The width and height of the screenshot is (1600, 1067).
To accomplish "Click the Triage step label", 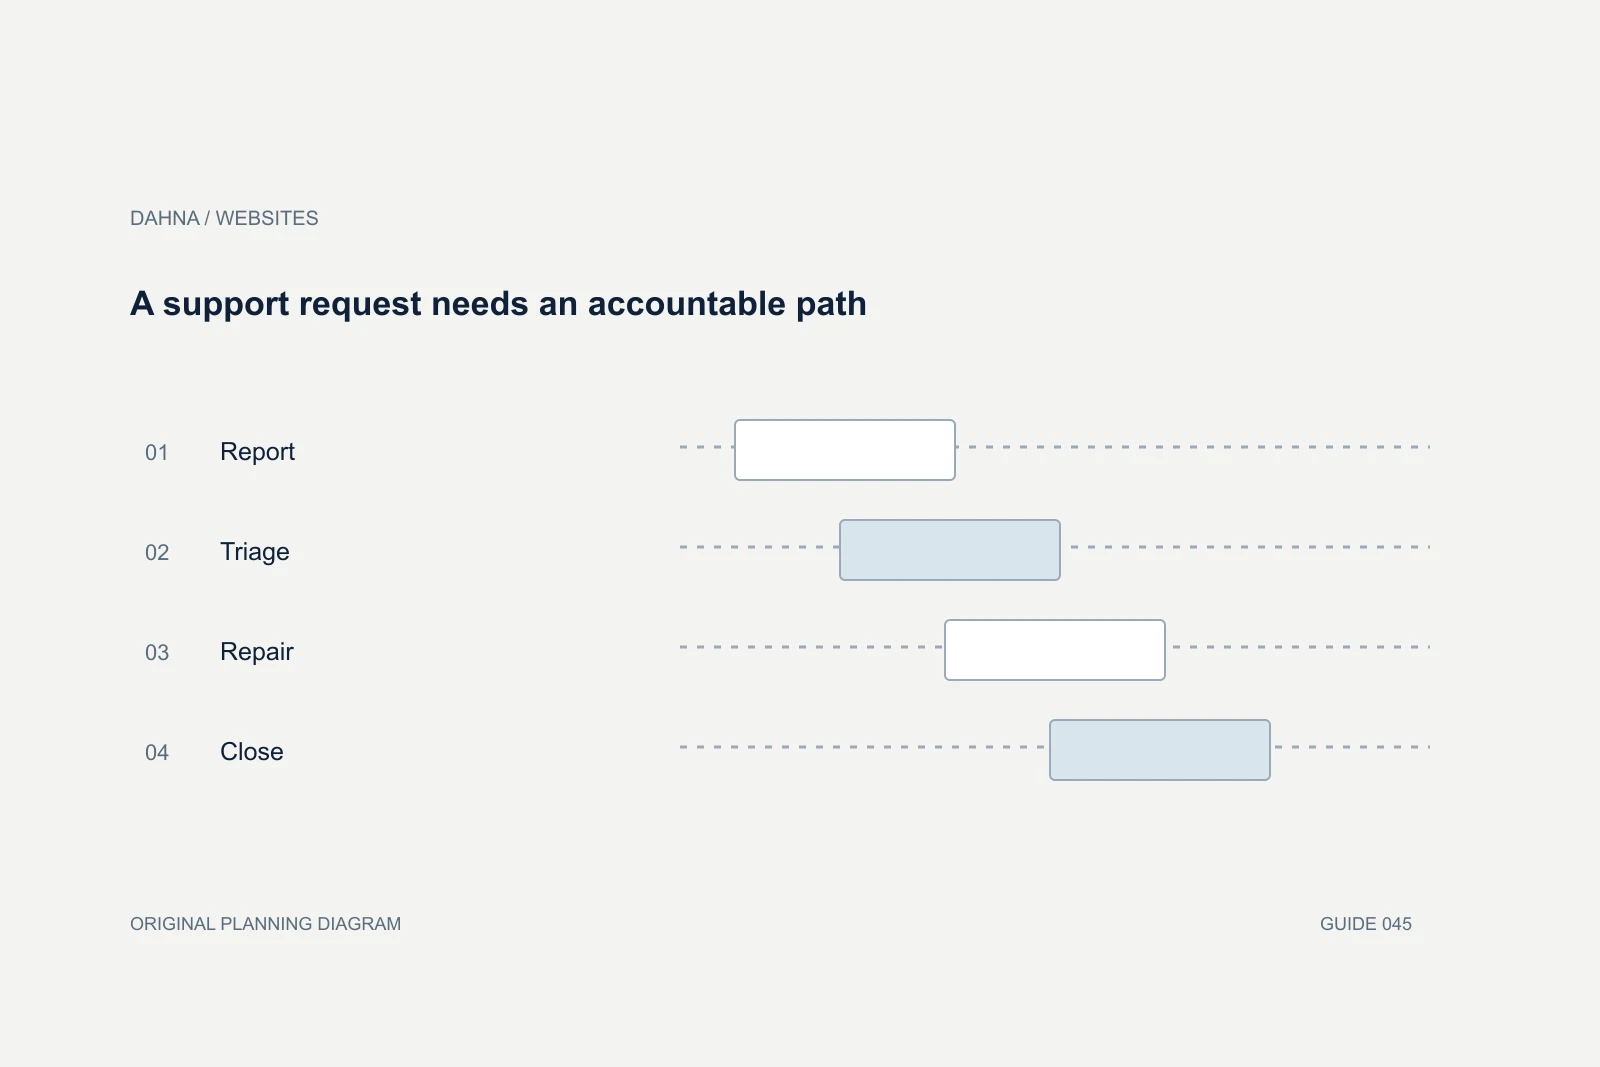I will click(255, 552).
